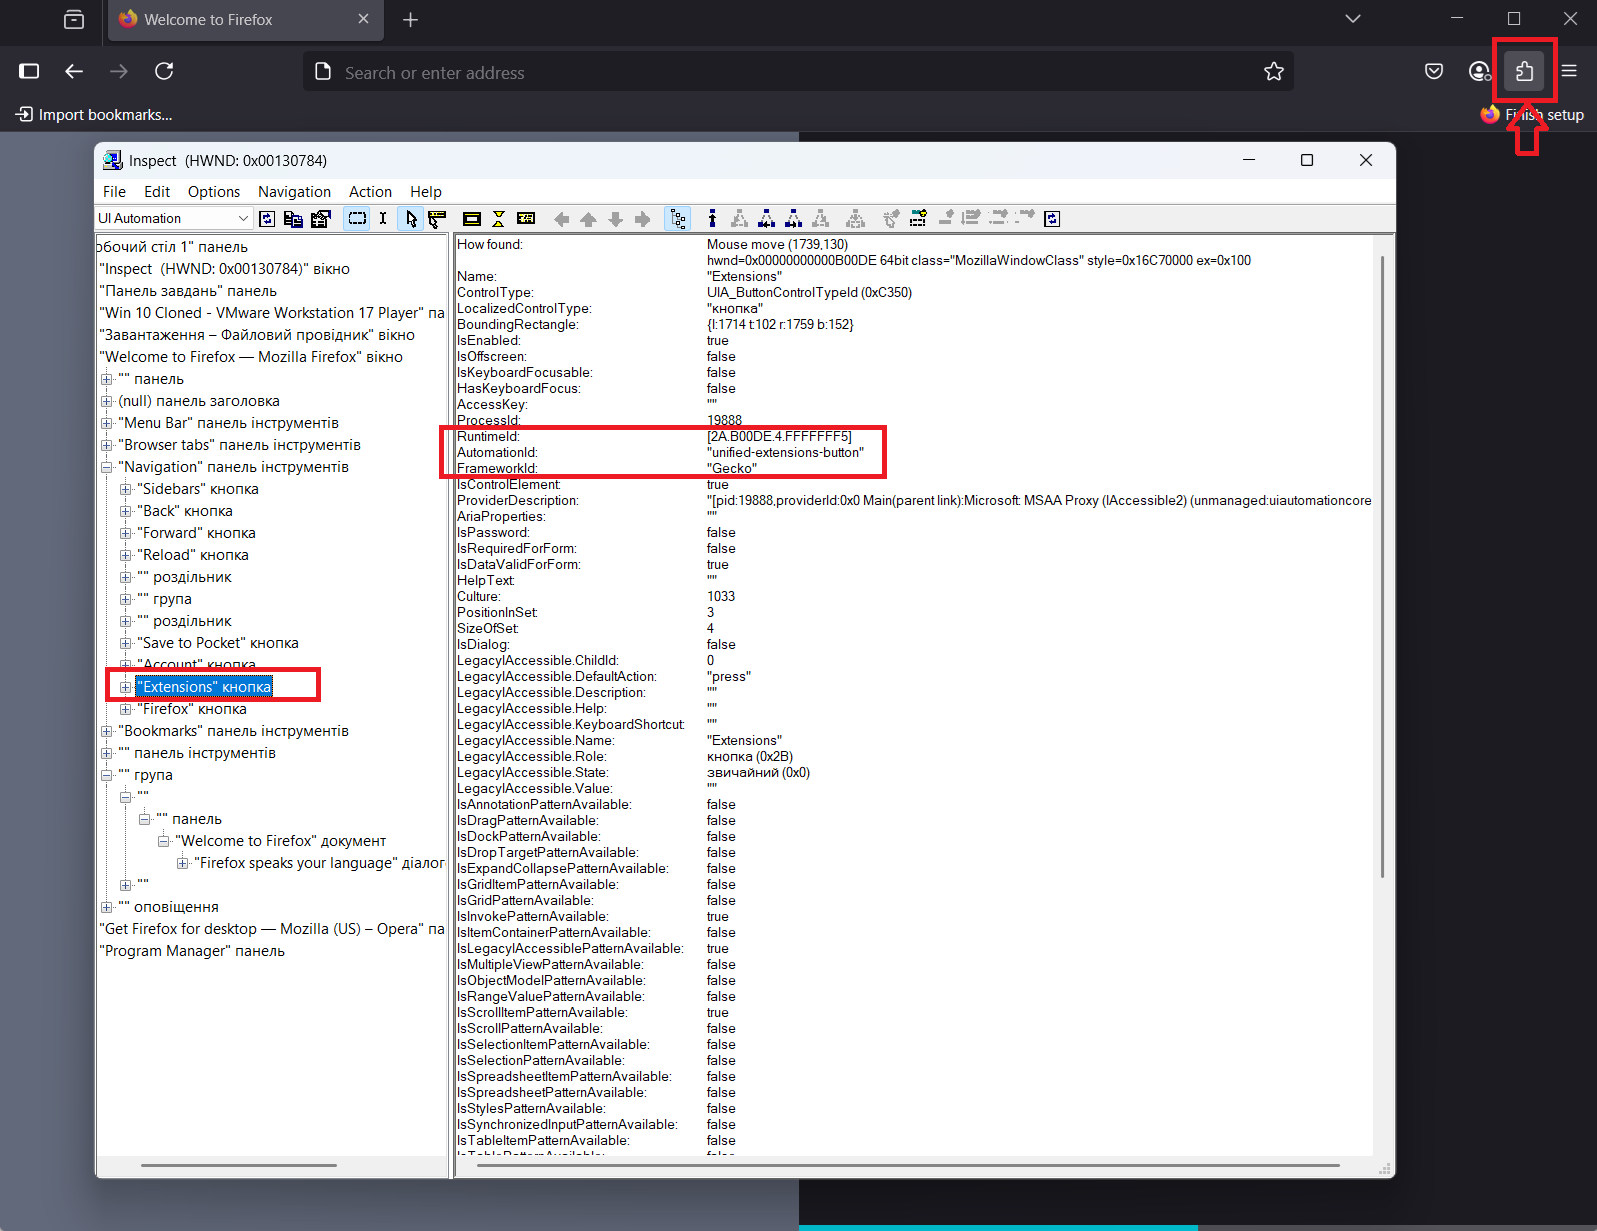The width and height of the screenshot is (1597, 1231).
Task: Click the Firefox Reload button
Action: 164,71
